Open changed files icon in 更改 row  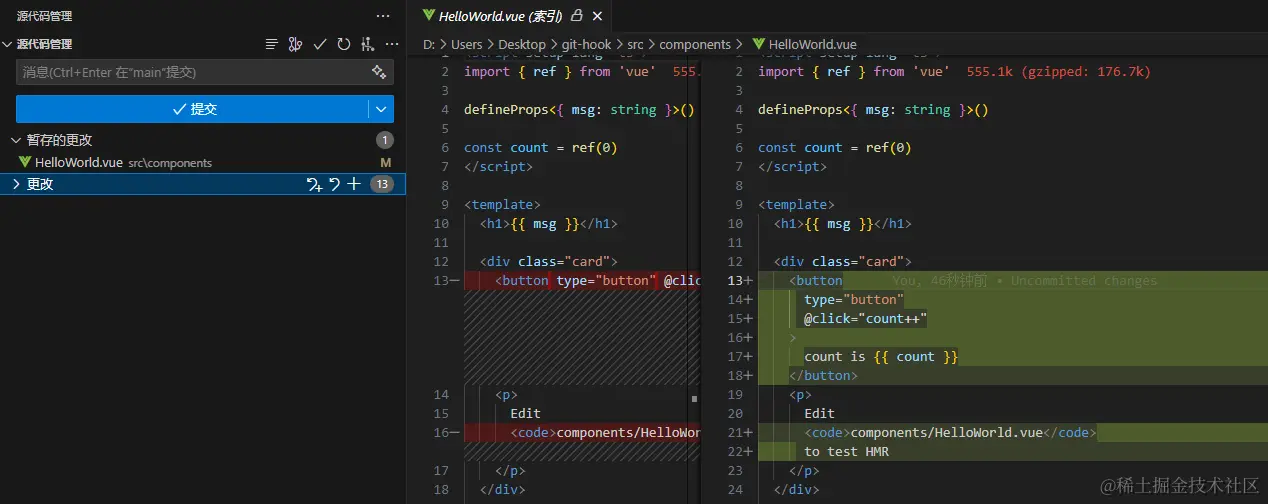tap(314, 184)
